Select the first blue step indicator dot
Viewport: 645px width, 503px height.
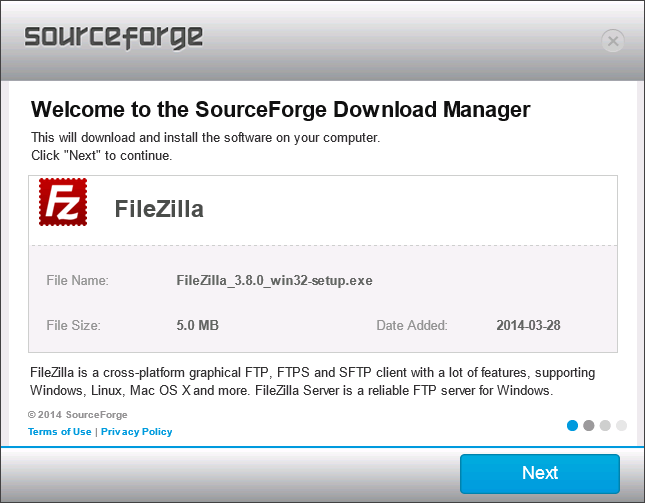click(x=572, y=425)
